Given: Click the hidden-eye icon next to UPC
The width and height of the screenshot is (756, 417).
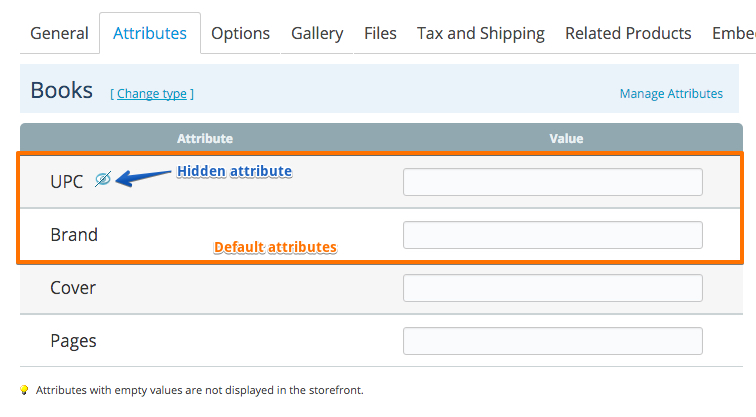Looking at the screenshot, I should 103,179.
